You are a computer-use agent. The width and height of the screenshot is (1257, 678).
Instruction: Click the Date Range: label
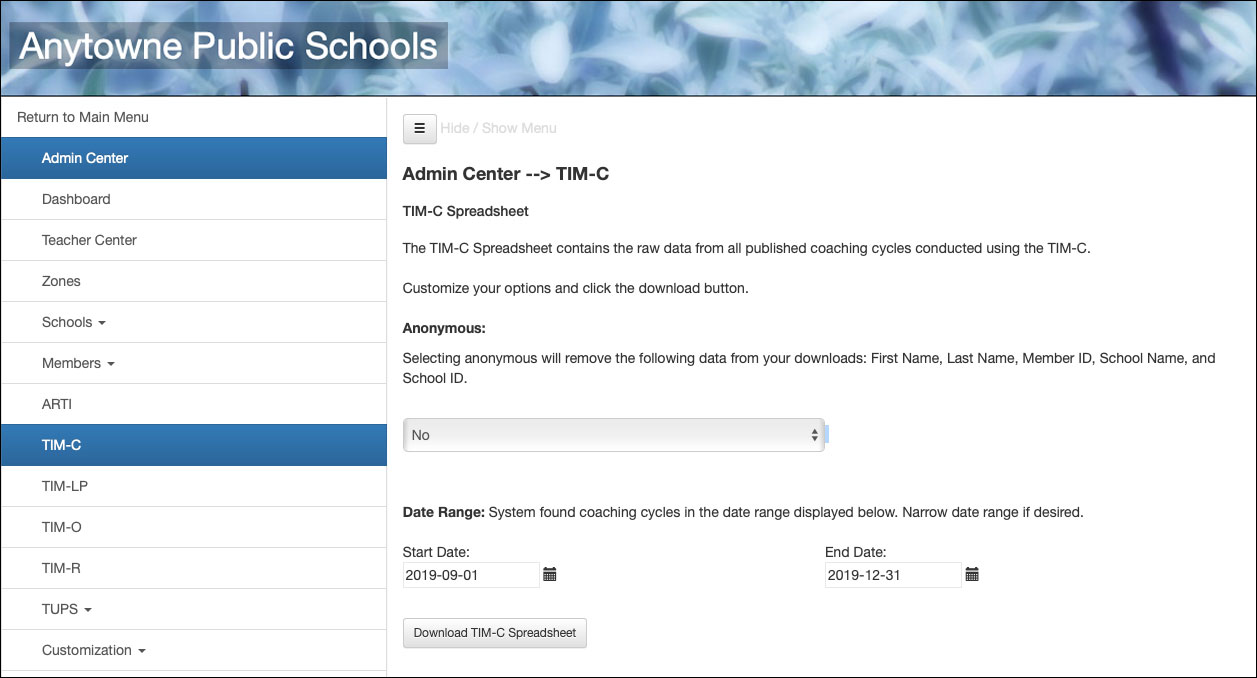click(444, 512)
